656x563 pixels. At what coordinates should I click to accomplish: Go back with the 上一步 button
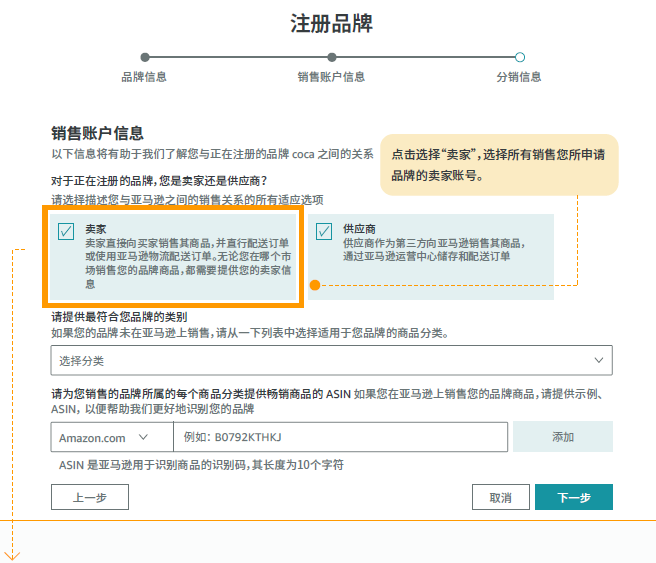(90, 497)
